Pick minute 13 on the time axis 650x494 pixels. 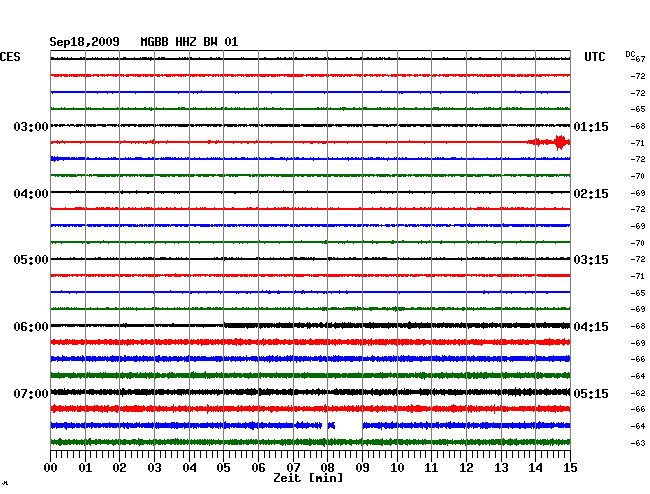(x=501, y=467)
